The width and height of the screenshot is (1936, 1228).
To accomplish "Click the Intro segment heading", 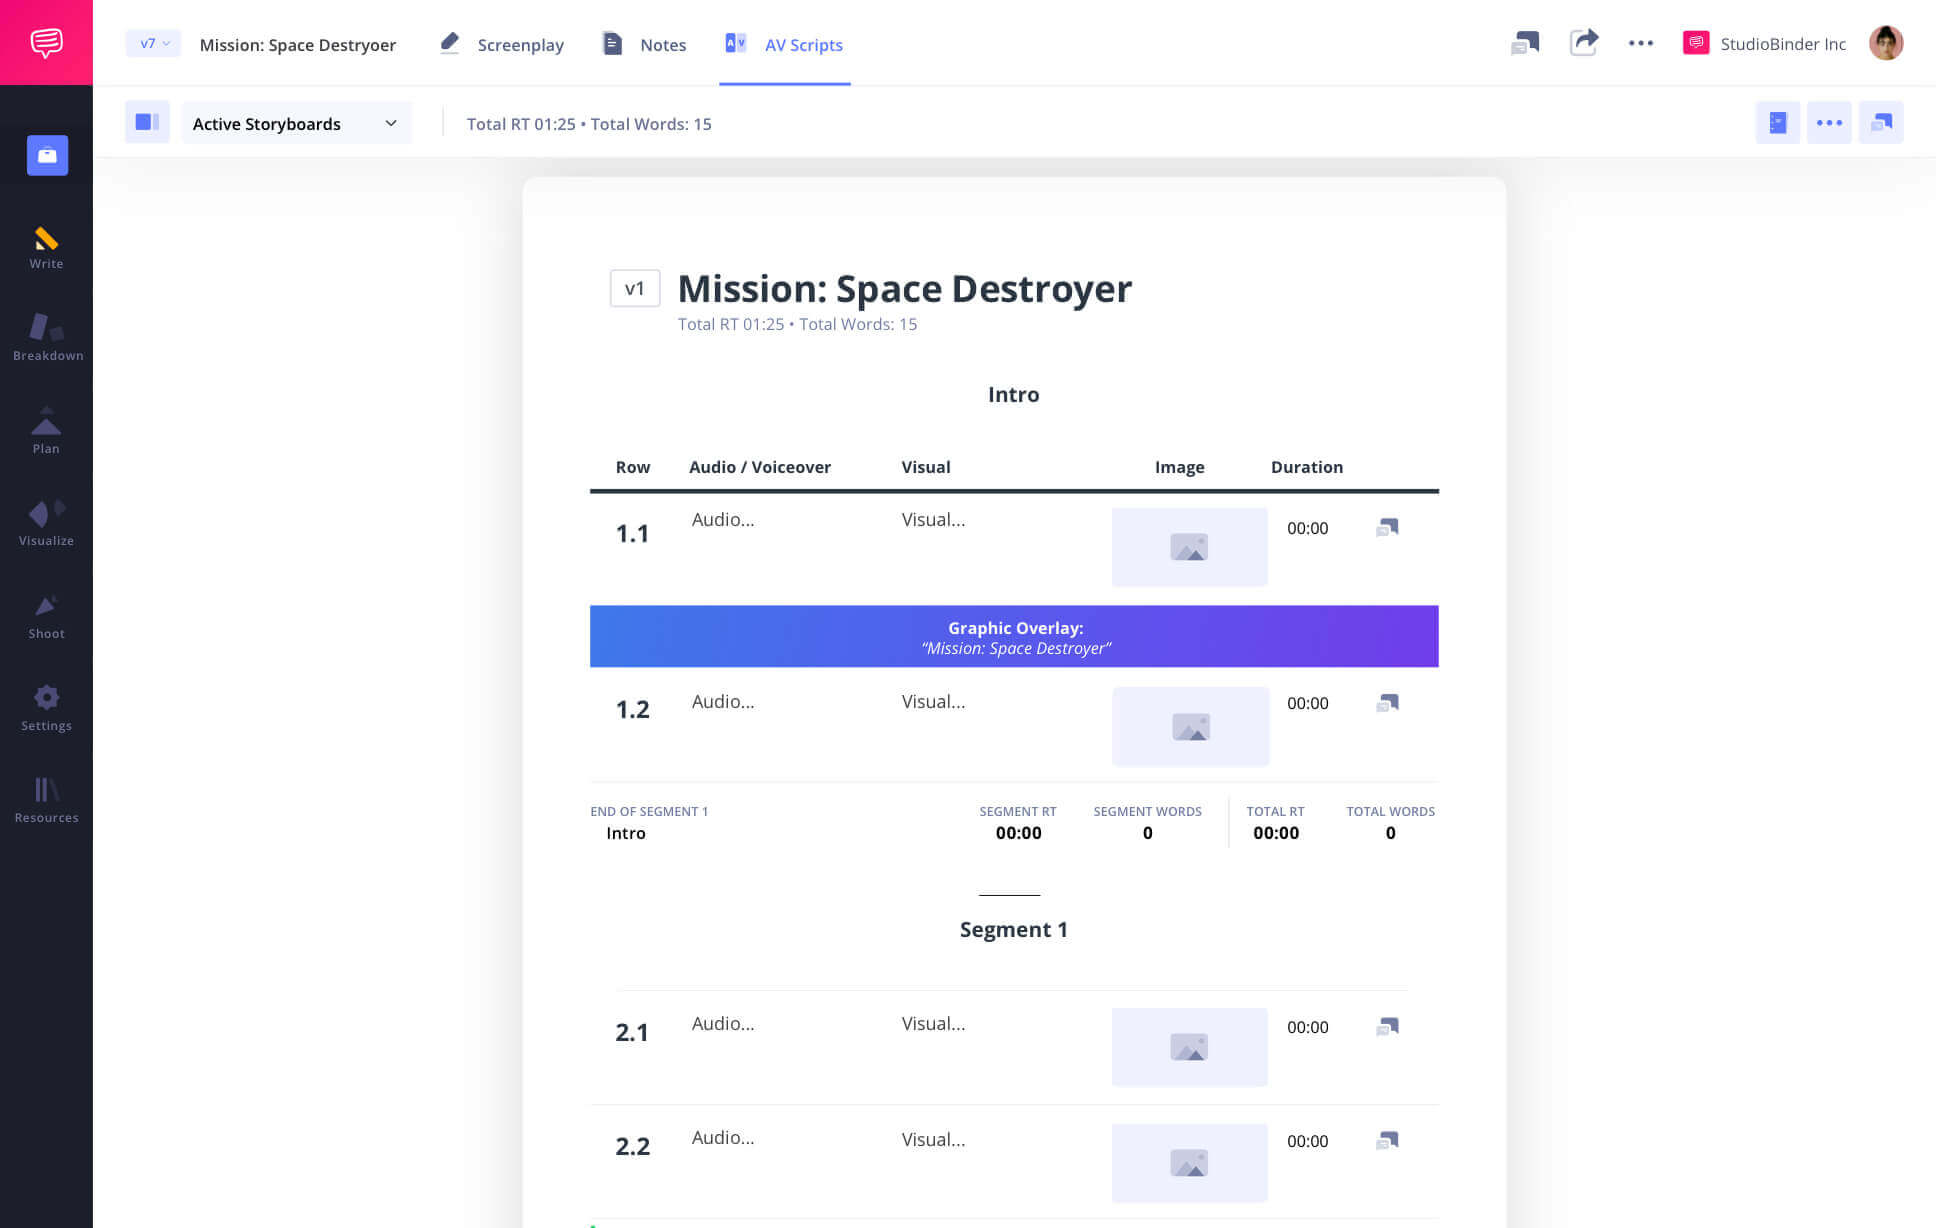I will click(x=1013, y=394).
